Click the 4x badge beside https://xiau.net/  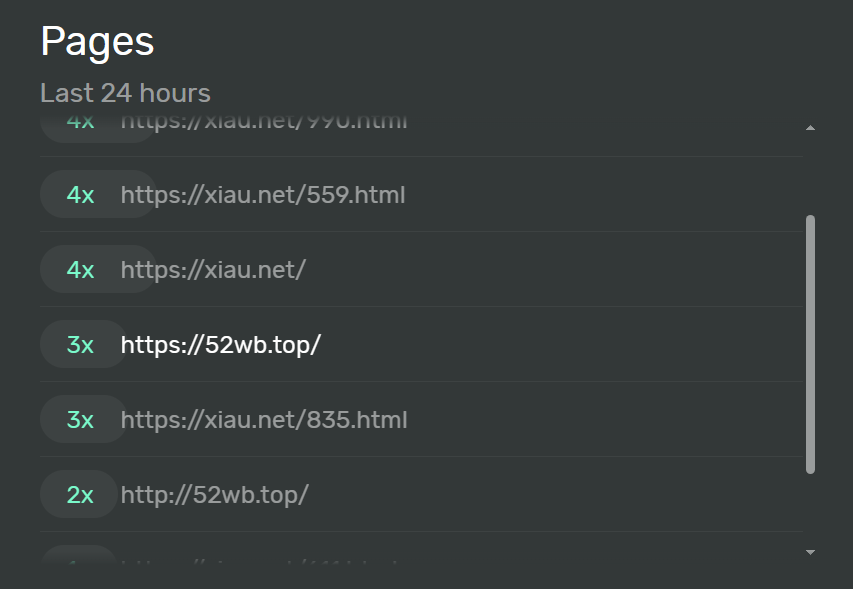(x=81, y=270)
